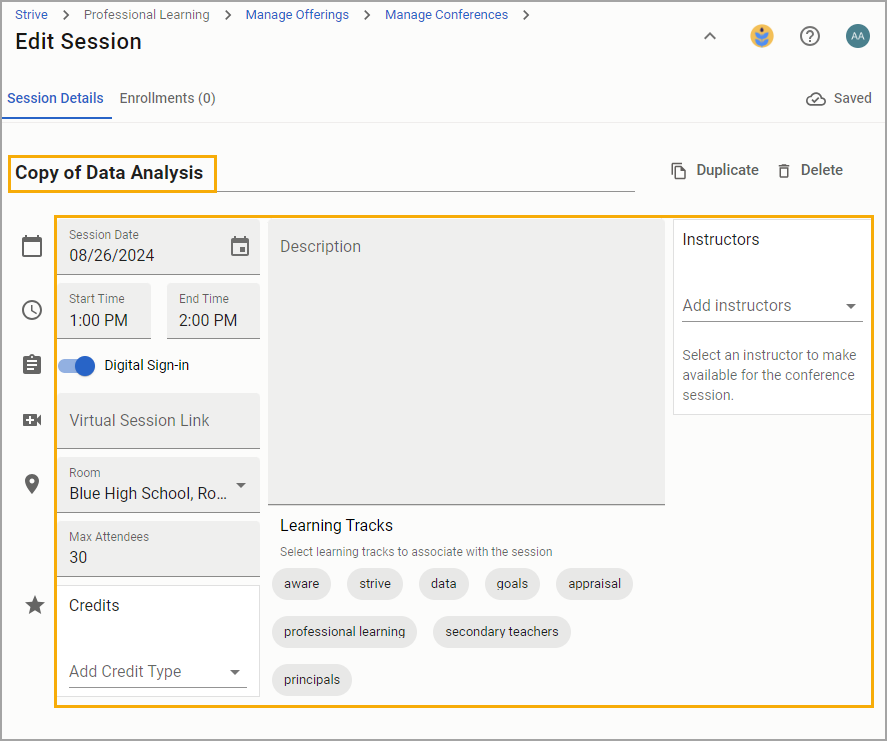Click the star Credits icon
Image resolution: width=887 pixels, height=741 pixels.
point(35,605)
